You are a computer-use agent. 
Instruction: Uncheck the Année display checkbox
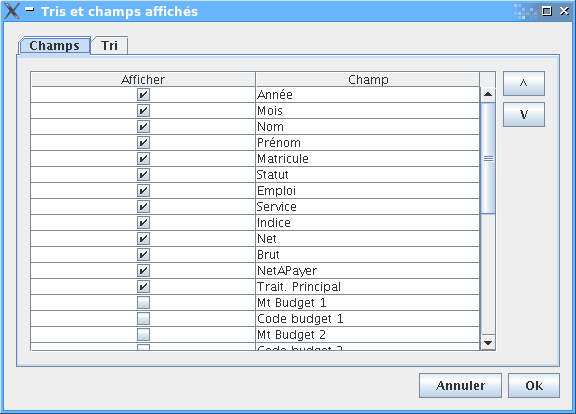pyautogui.click(x=143, y=95)
